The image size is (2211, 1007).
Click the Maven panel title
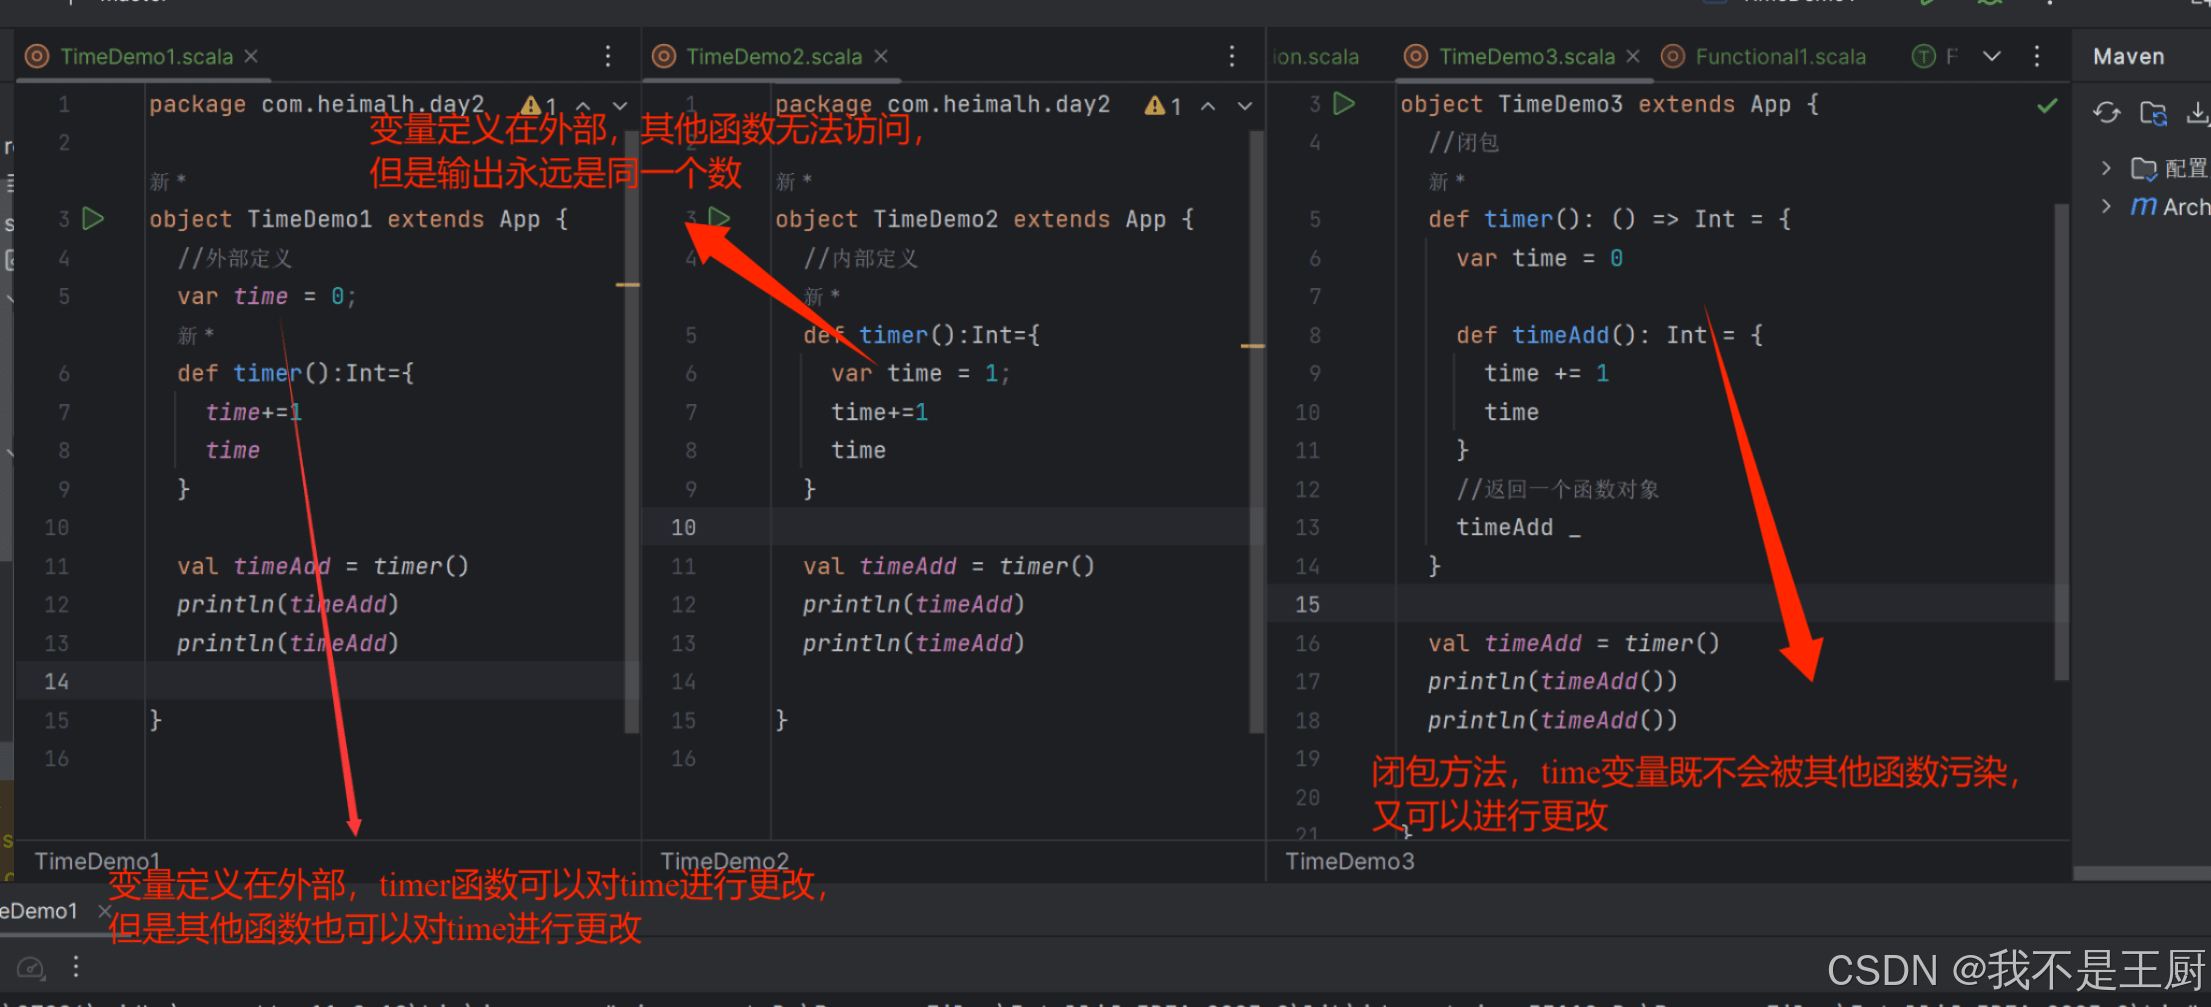click(2128, 57)
